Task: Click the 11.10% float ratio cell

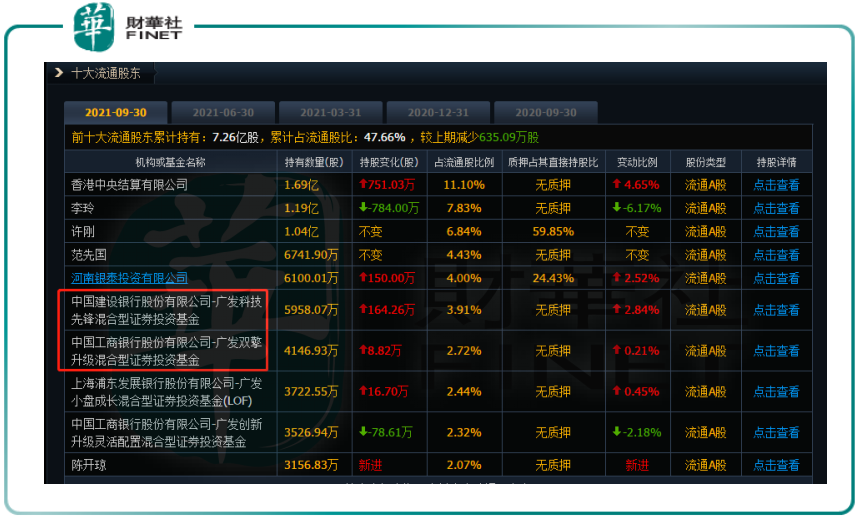Action: 464,185
